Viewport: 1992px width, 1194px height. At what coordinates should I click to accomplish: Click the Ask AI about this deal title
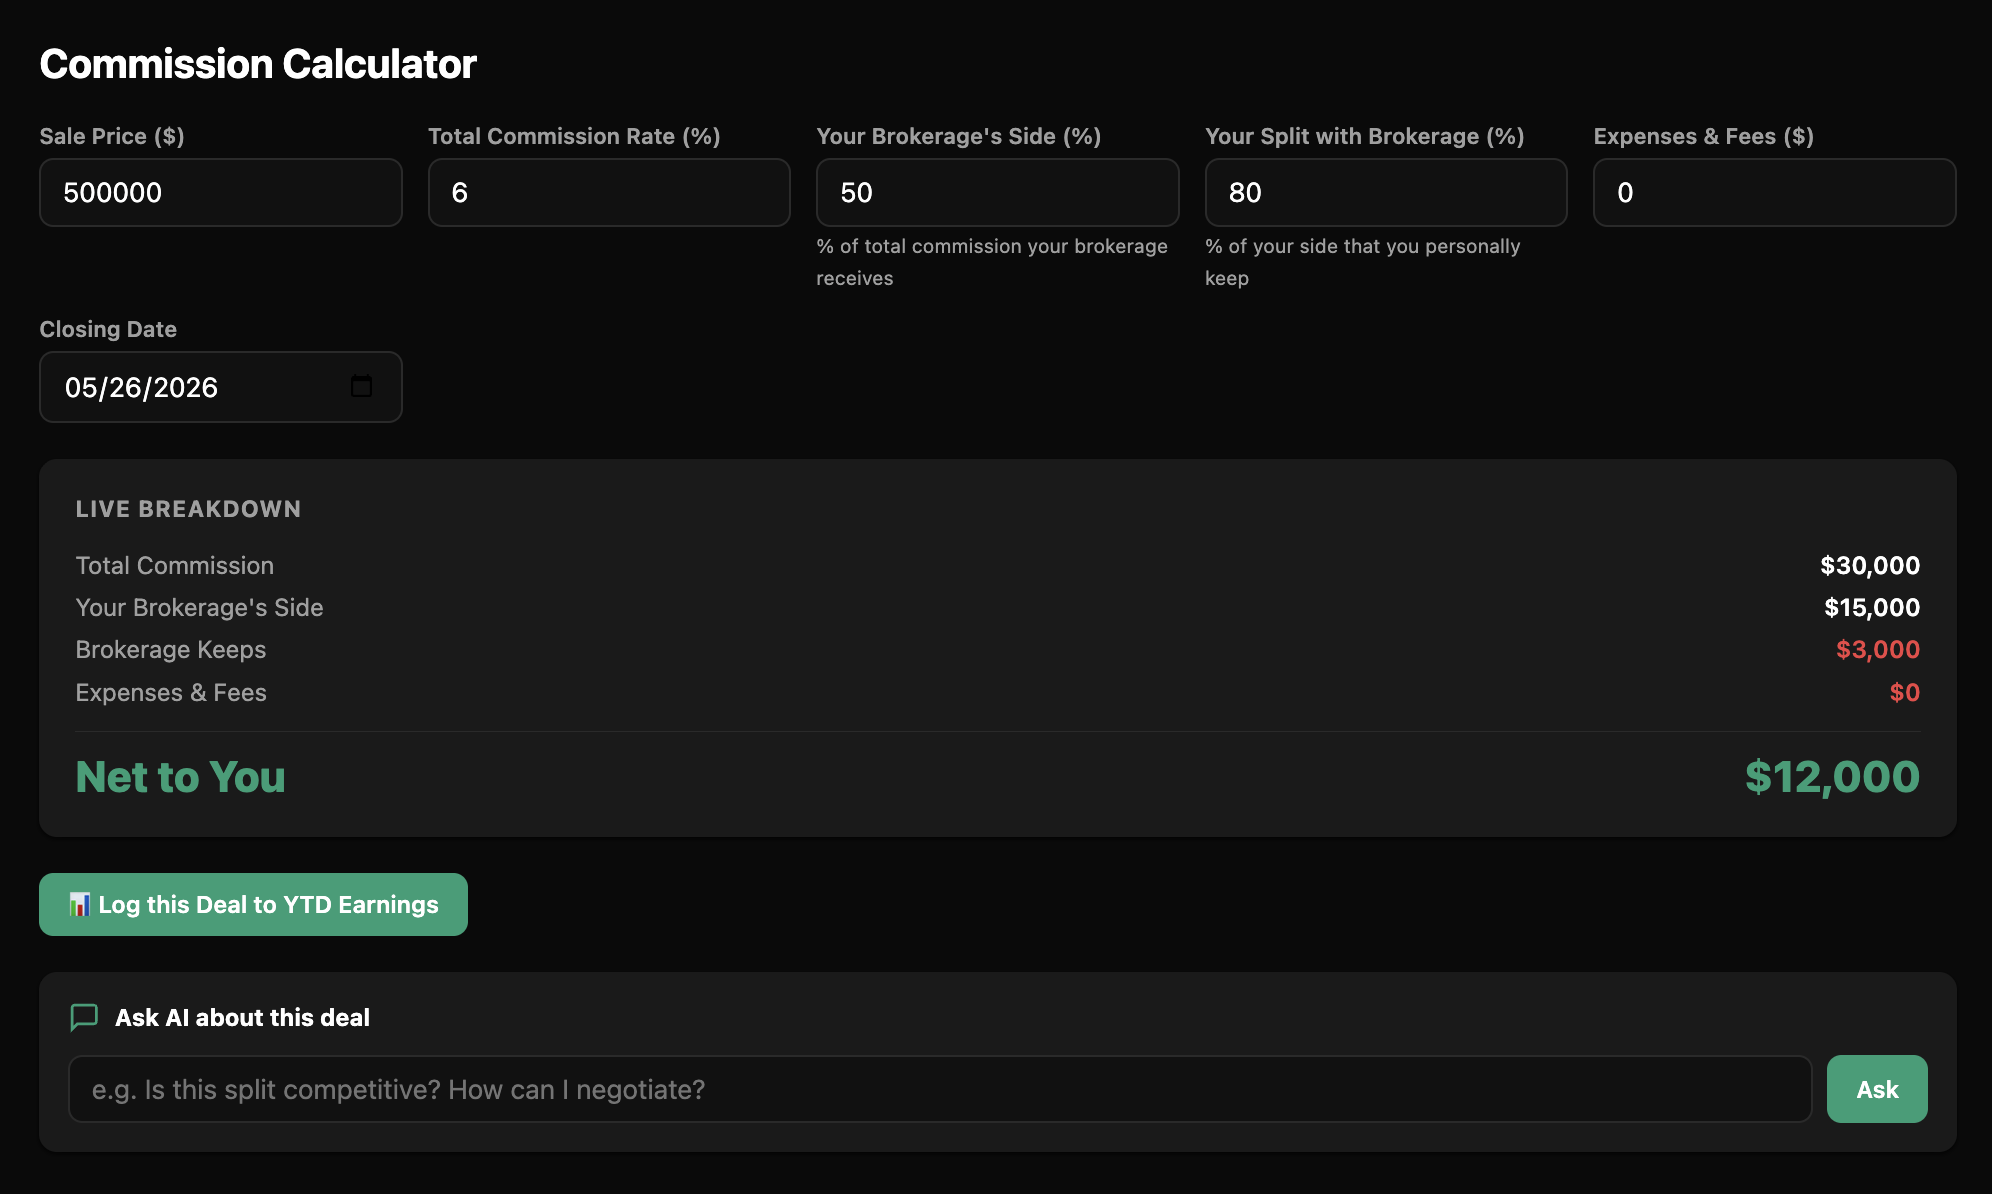[242, 1017]
